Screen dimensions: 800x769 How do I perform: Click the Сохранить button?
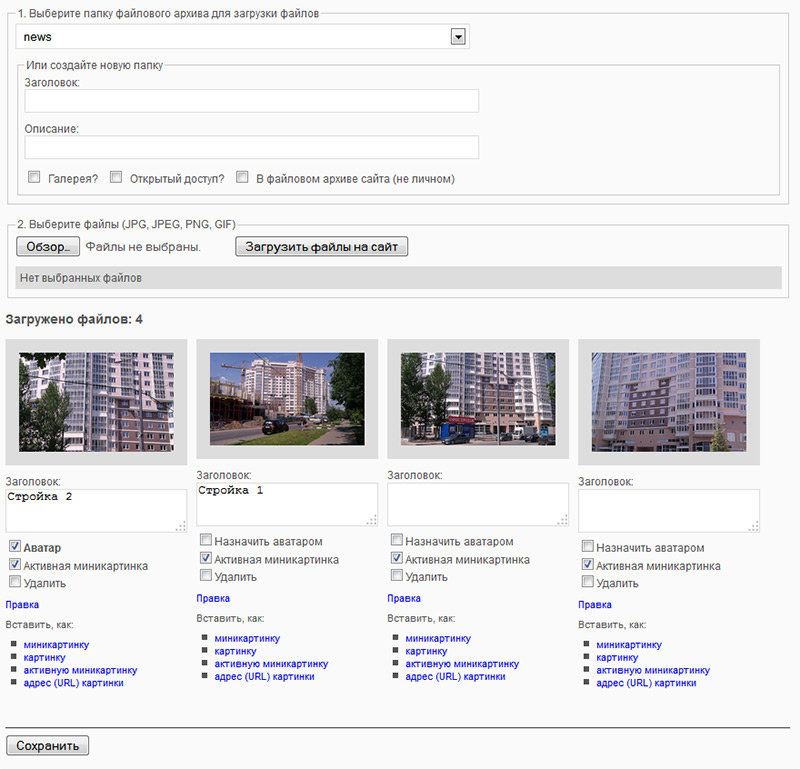[x=48, y=745]
